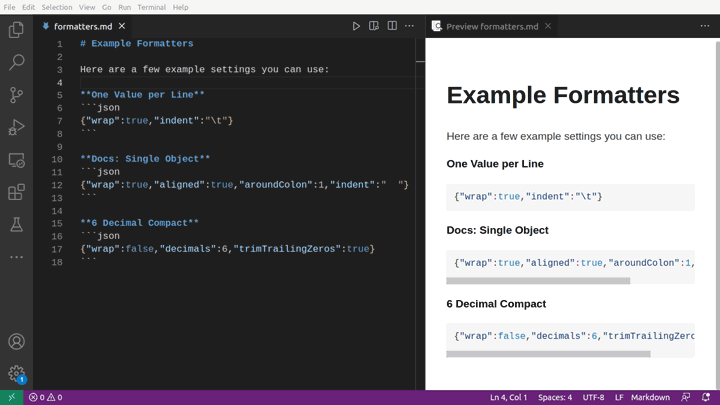Click '**6 Decimal Compact**' in editor
This screenshot has width=720, height=405.
pyautogui.click(x=140, y=223)
